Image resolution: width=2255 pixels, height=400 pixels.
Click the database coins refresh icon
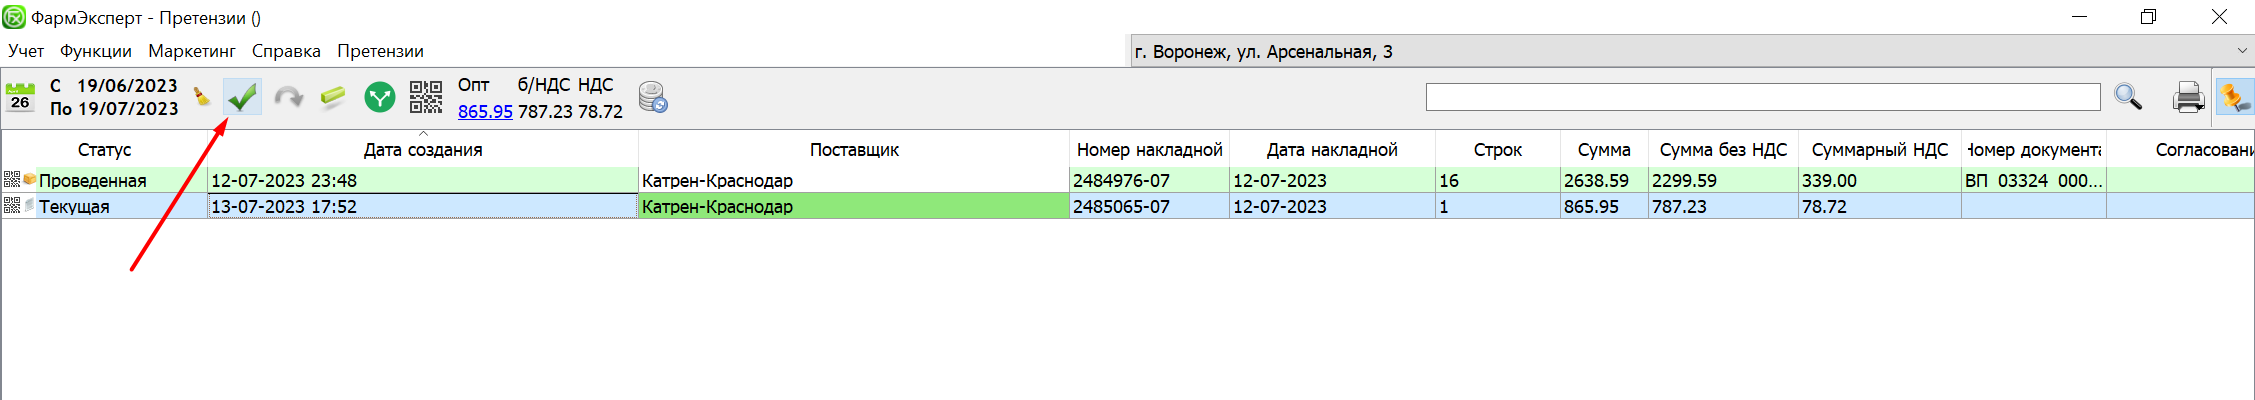pos(653,97)
